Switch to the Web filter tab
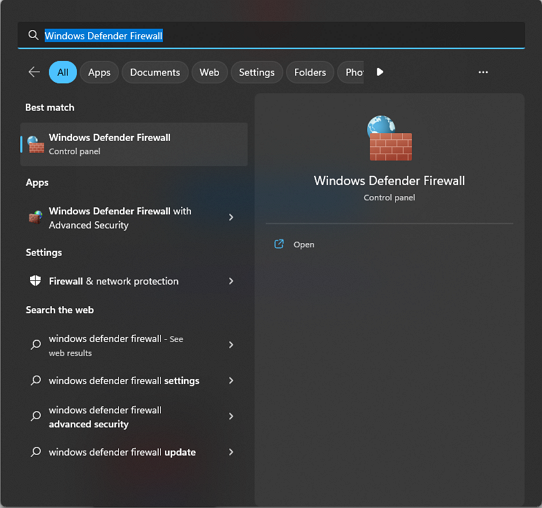The image size is (542, 508). (x=209, y=72)
